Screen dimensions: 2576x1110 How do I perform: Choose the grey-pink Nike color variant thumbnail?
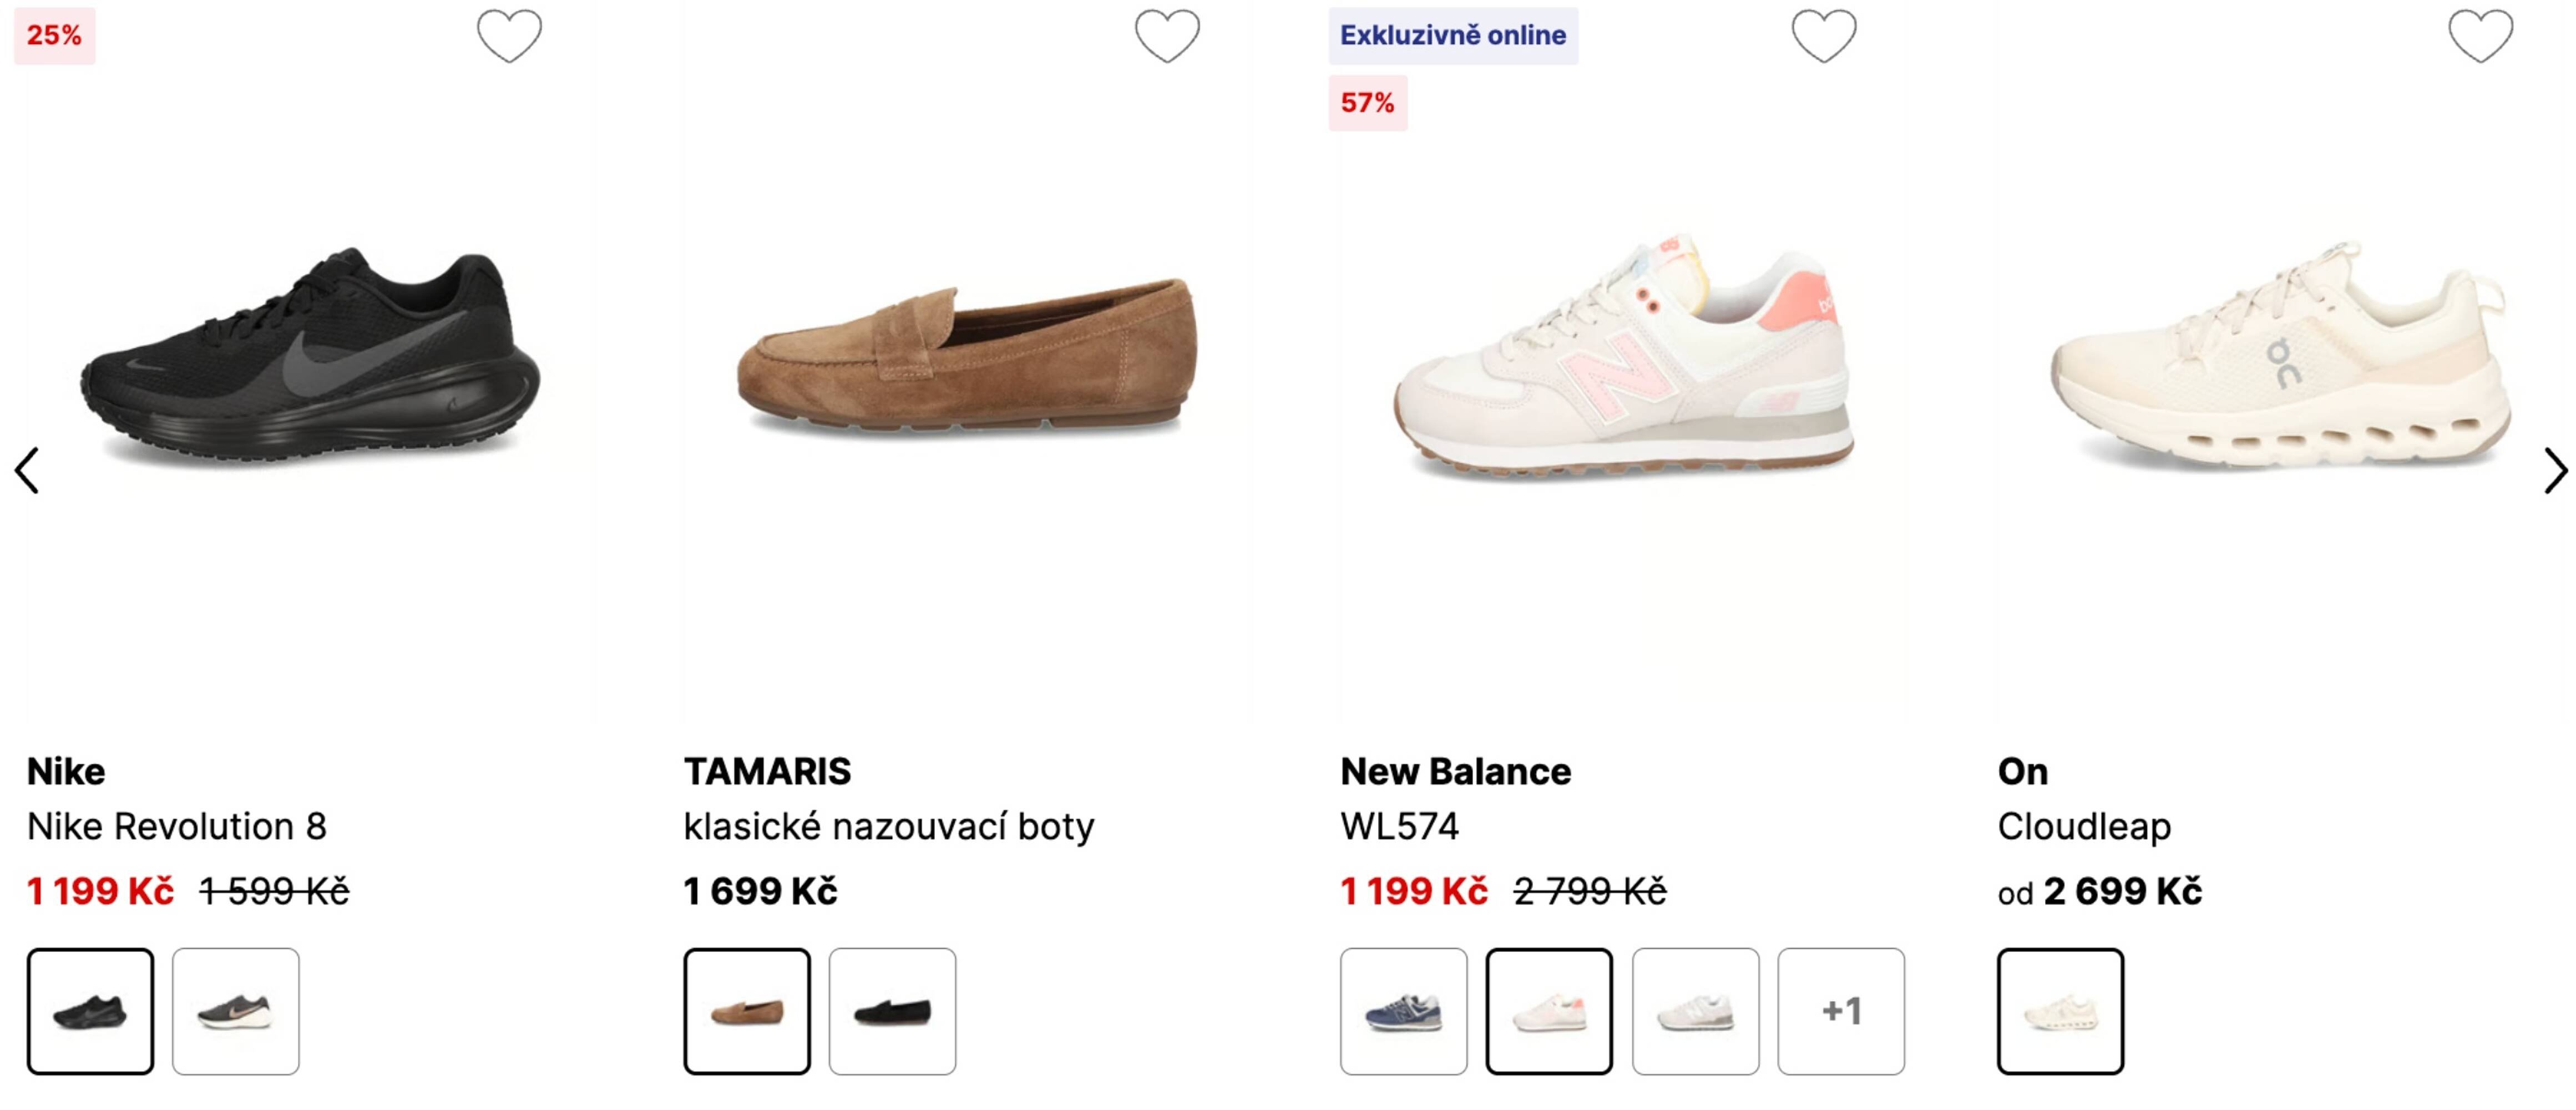[235, 1011]
